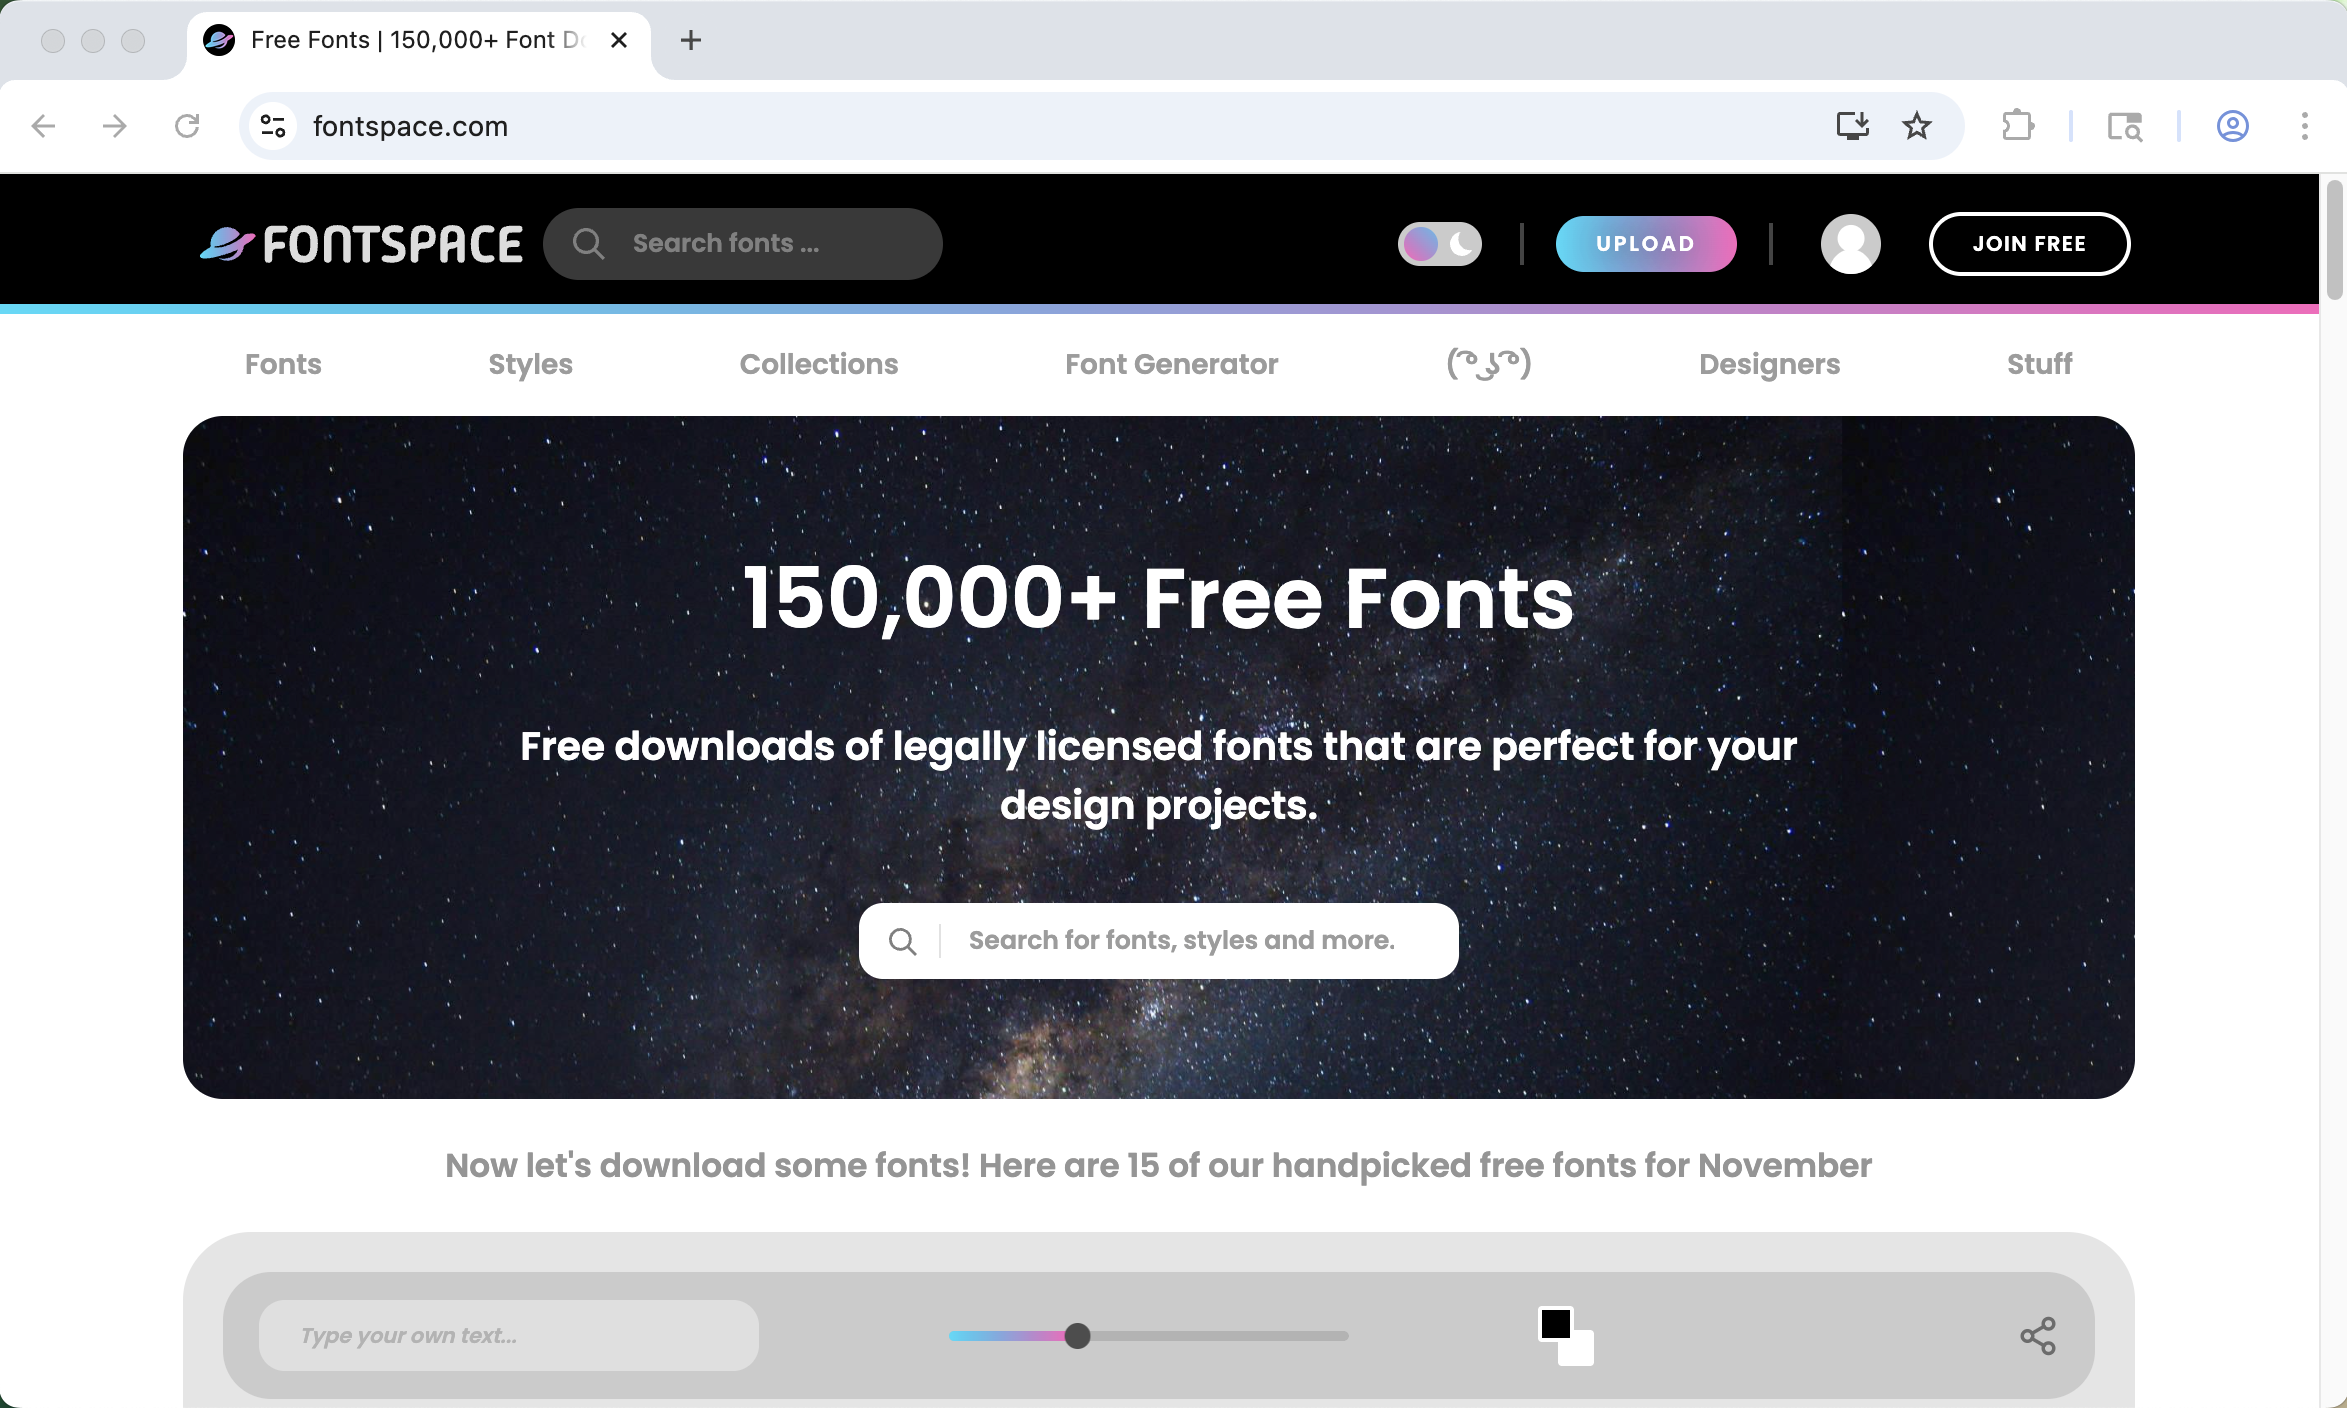This screenshot has width=2347, height=1408.
Task: Click the user avatar icon
Action: click(x=1850, y=244)
